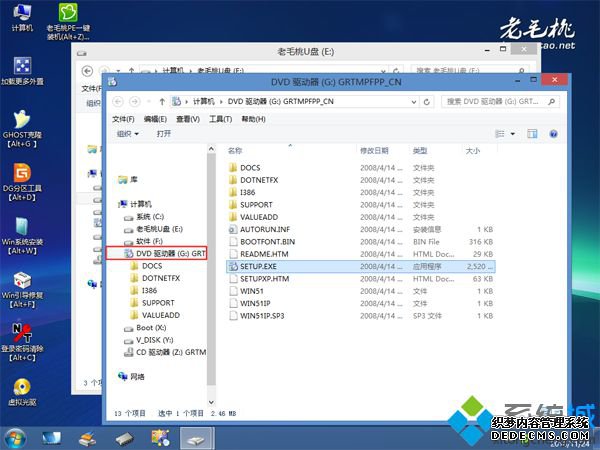Select 老毛桃U盘 (E:) in tree
Image resolution: width=600 pixels, height=450 pixels.
pos(154,229)
